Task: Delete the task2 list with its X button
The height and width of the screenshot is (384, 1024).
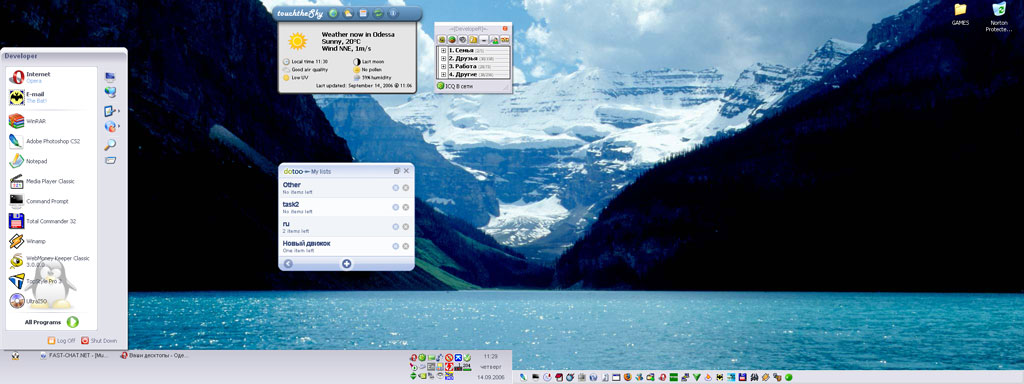Action: [406, 207]
